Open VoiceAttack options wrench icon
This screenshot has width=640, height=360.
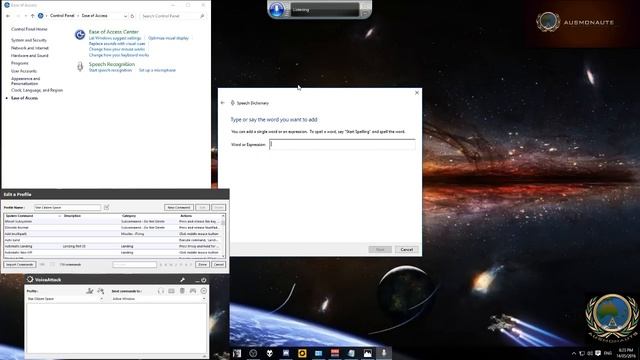182,280
